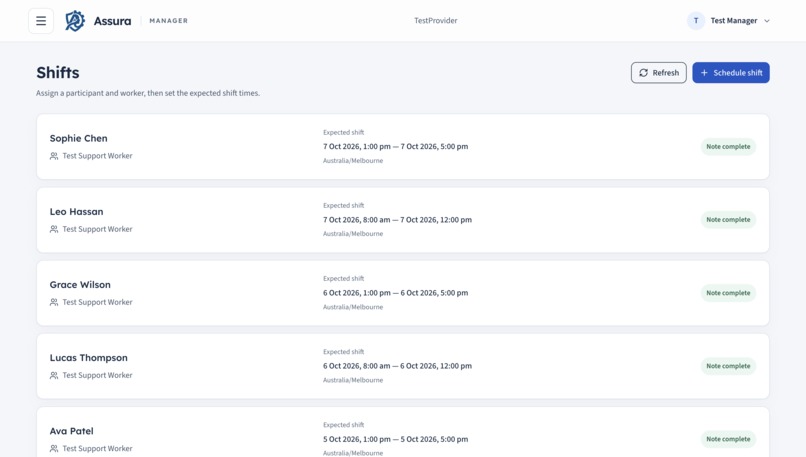This screenshot has width=806, height=457.
Task: Open Ava Patel's shift name
Action: [x=71, y=431]
